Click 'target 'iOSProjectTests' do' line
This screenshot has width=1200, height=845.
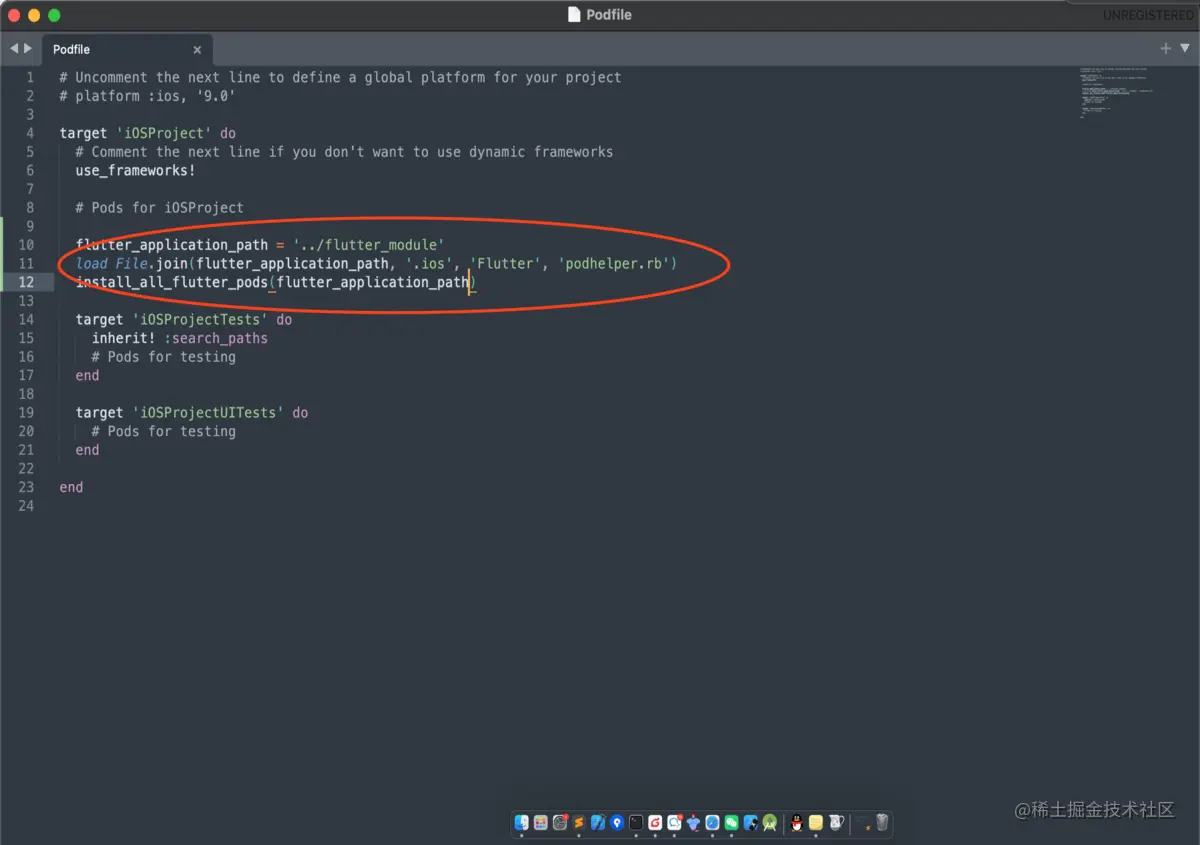(x=183, y=319)
